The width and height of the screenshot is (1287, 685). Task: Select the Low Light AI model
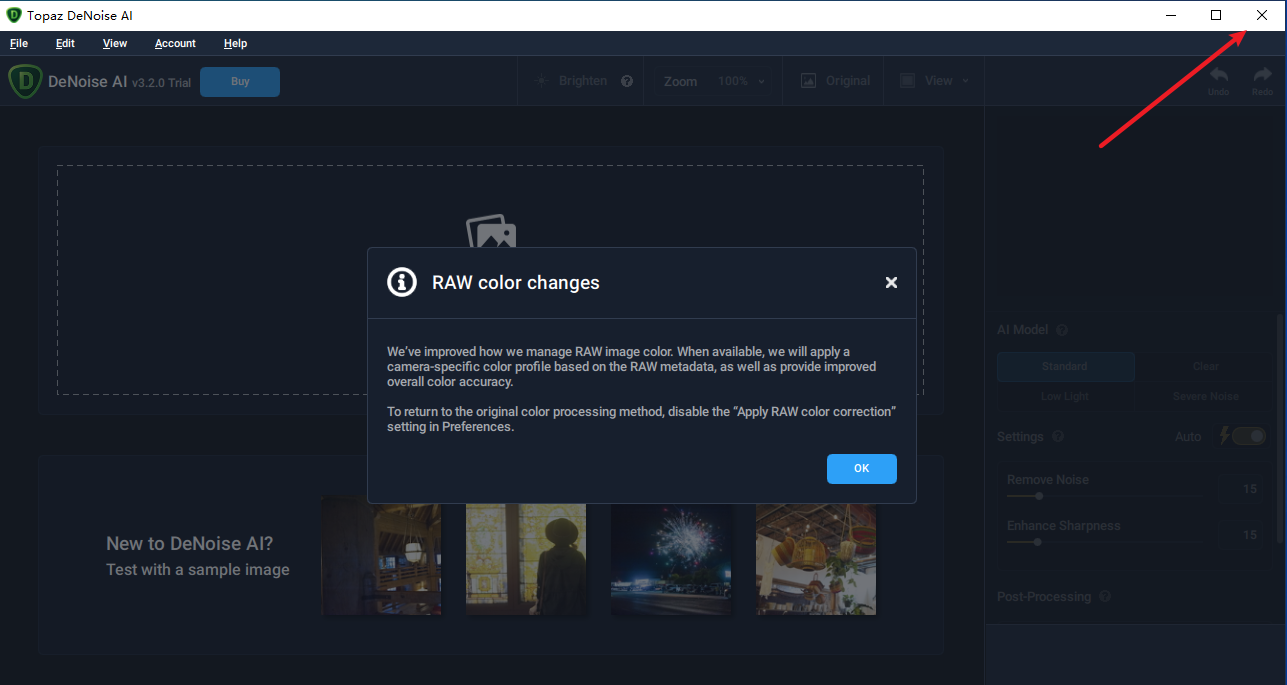1065,396
